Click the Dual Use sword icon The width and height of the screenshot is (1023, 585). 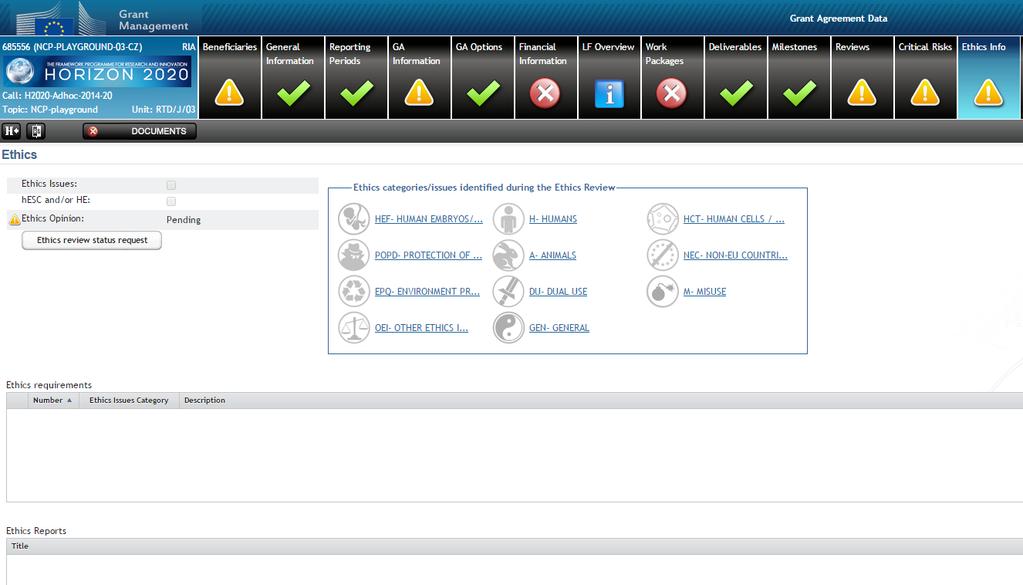[508, 291]
